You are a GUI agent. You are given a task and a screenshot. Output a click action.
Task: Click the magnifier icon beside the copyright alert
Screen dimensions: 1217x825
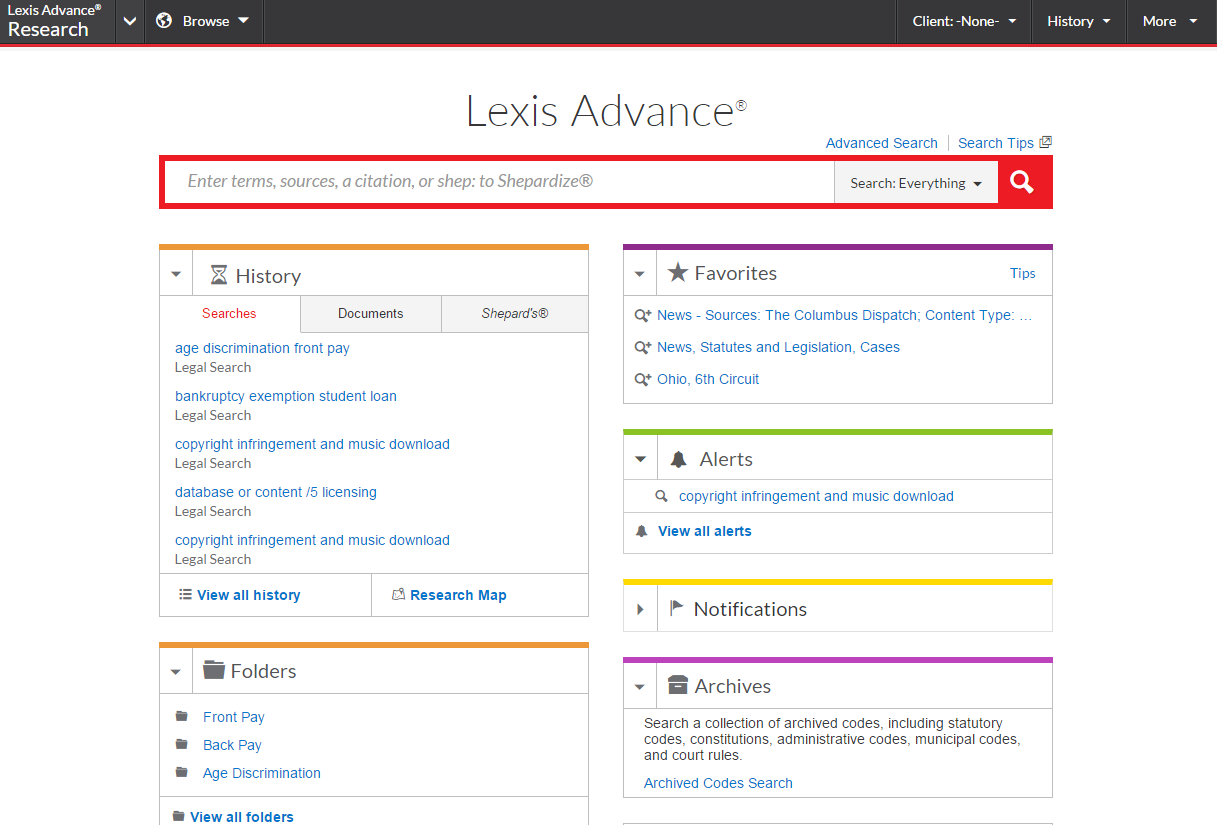click(x=661, y=496)
